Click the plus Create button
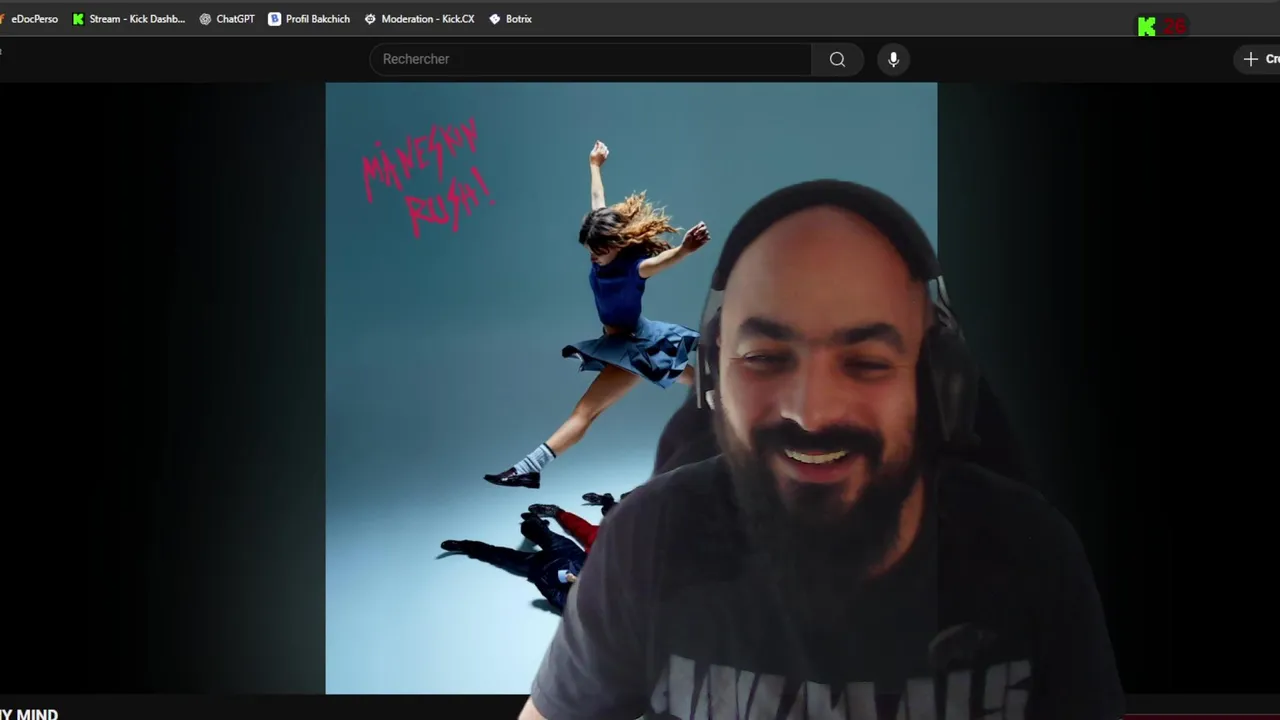 [1258, 59]
